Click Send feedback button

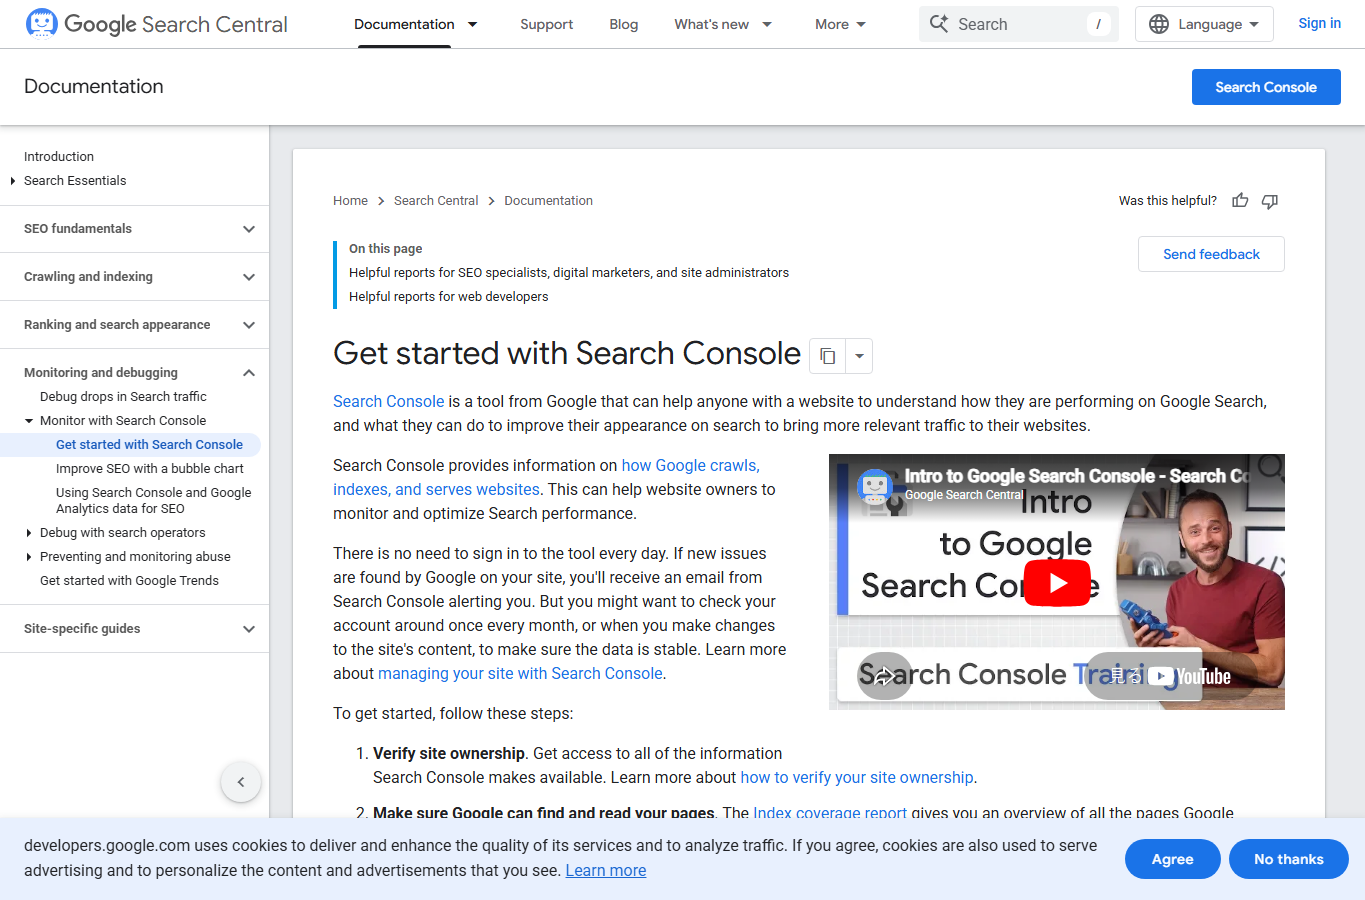point(1211,254)
